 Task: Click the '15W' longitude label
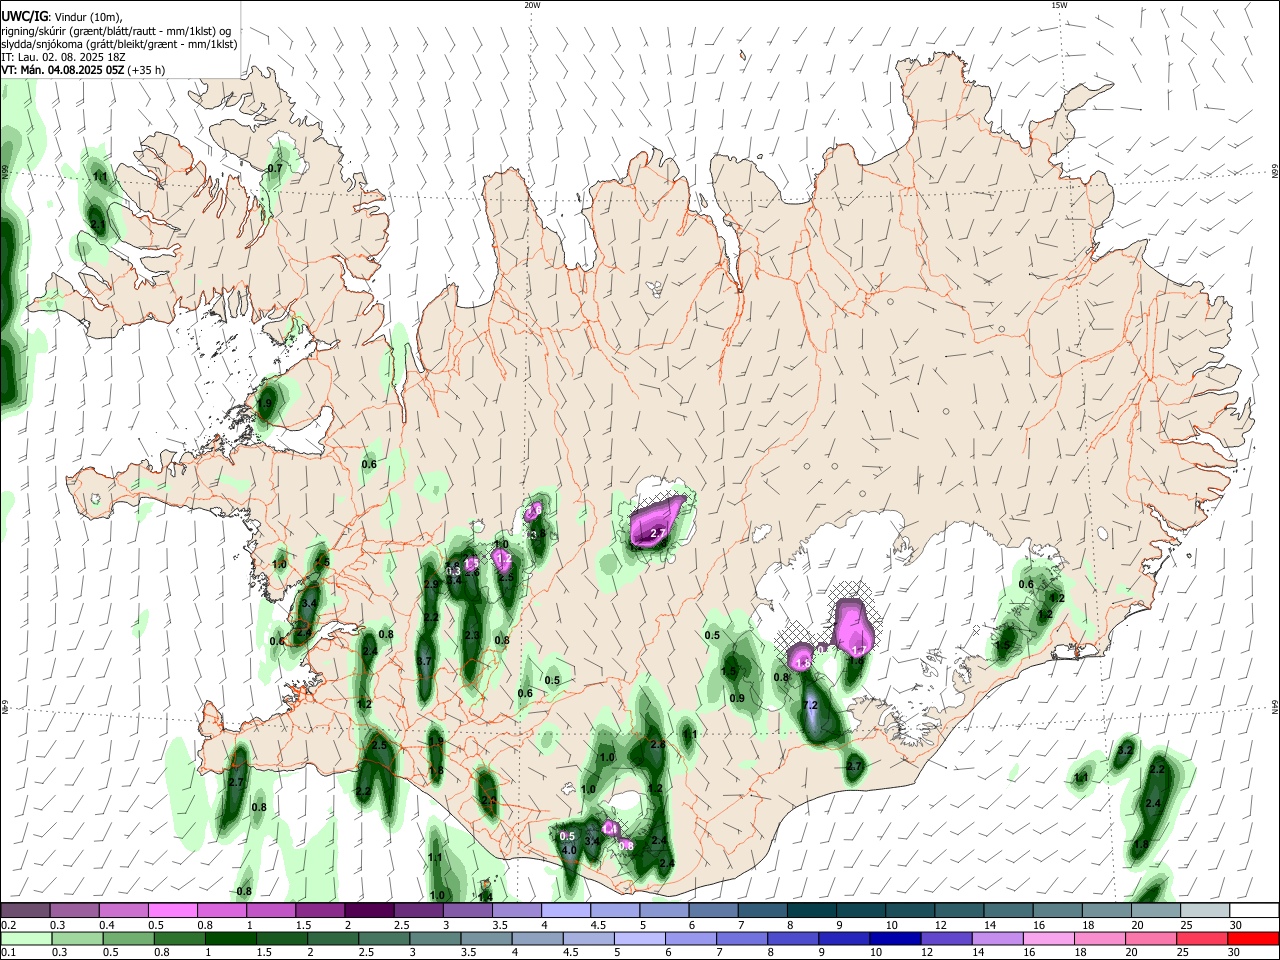1060,5
